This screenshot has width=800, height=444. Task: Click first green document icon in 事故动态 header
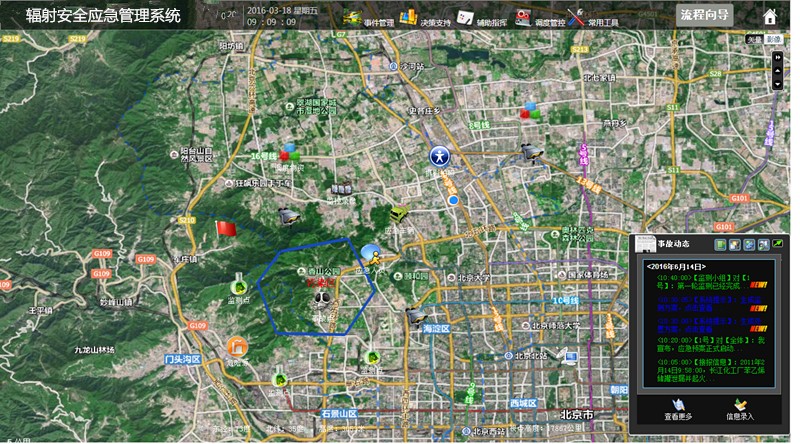[x=721, y=244]
